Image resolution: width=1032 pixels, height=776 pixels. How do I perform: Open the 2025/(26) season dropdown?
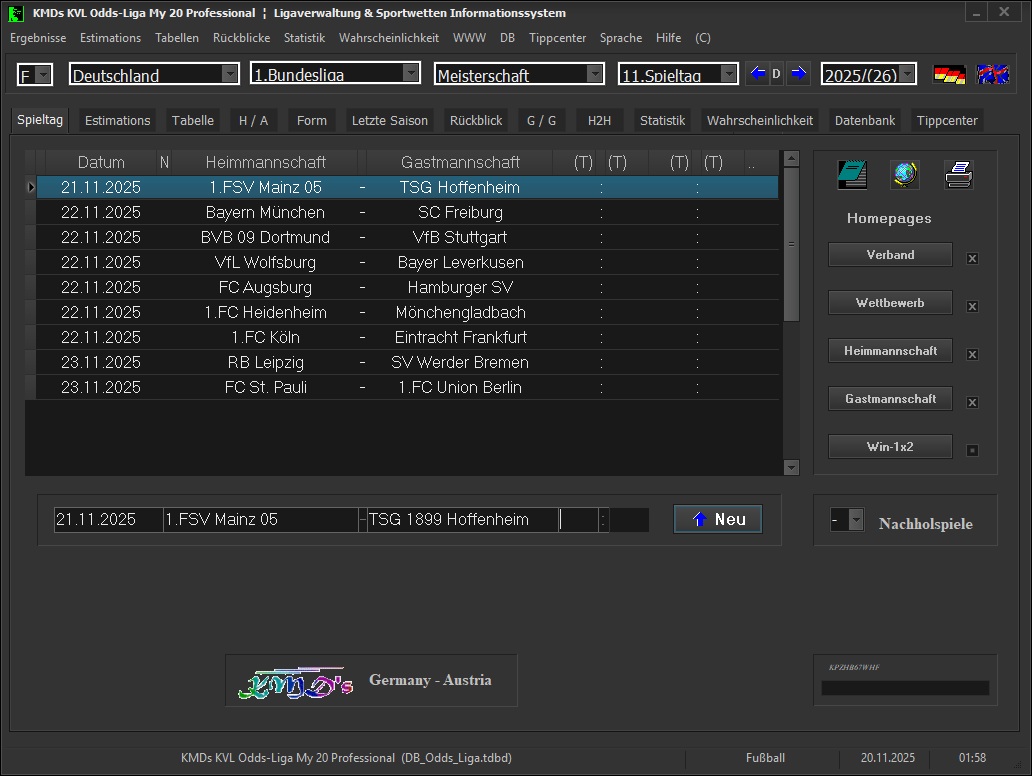pyautogui.click(x=907, y=74)
